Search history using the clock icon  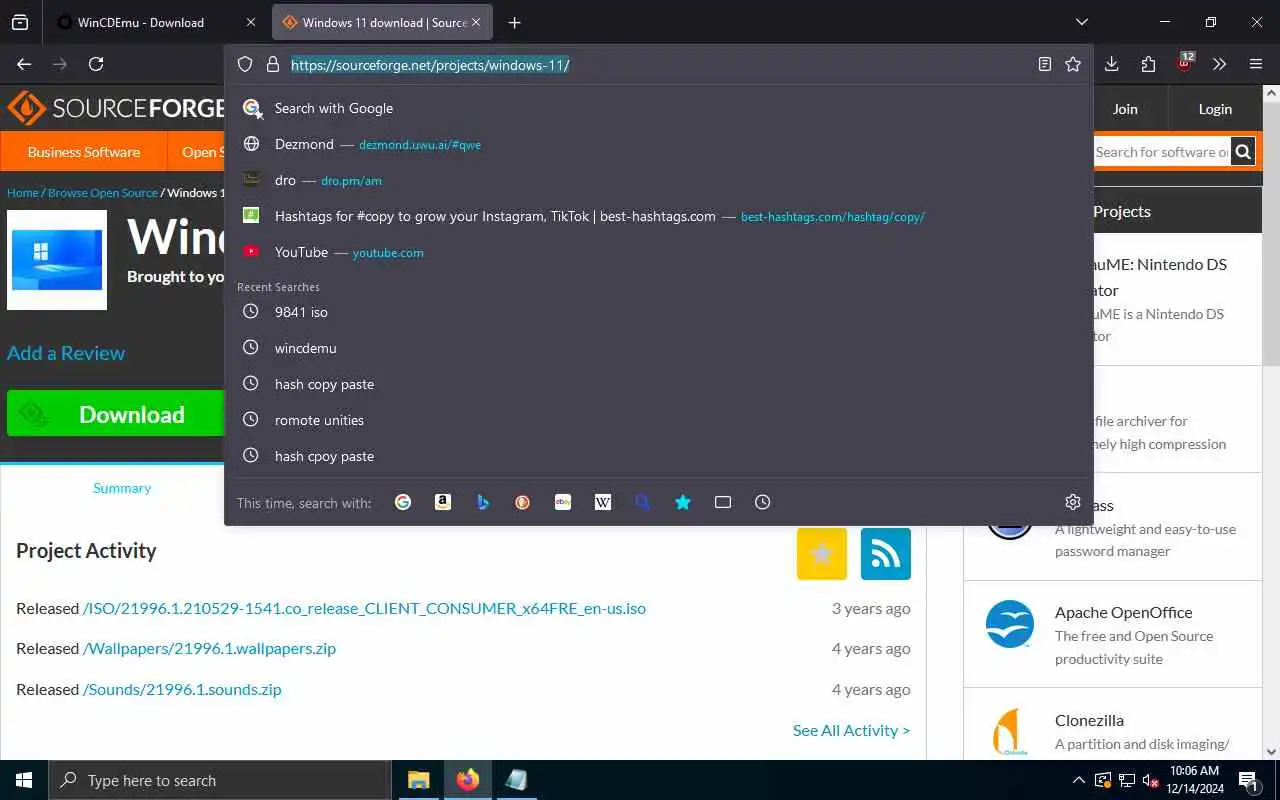coord(763,502)
